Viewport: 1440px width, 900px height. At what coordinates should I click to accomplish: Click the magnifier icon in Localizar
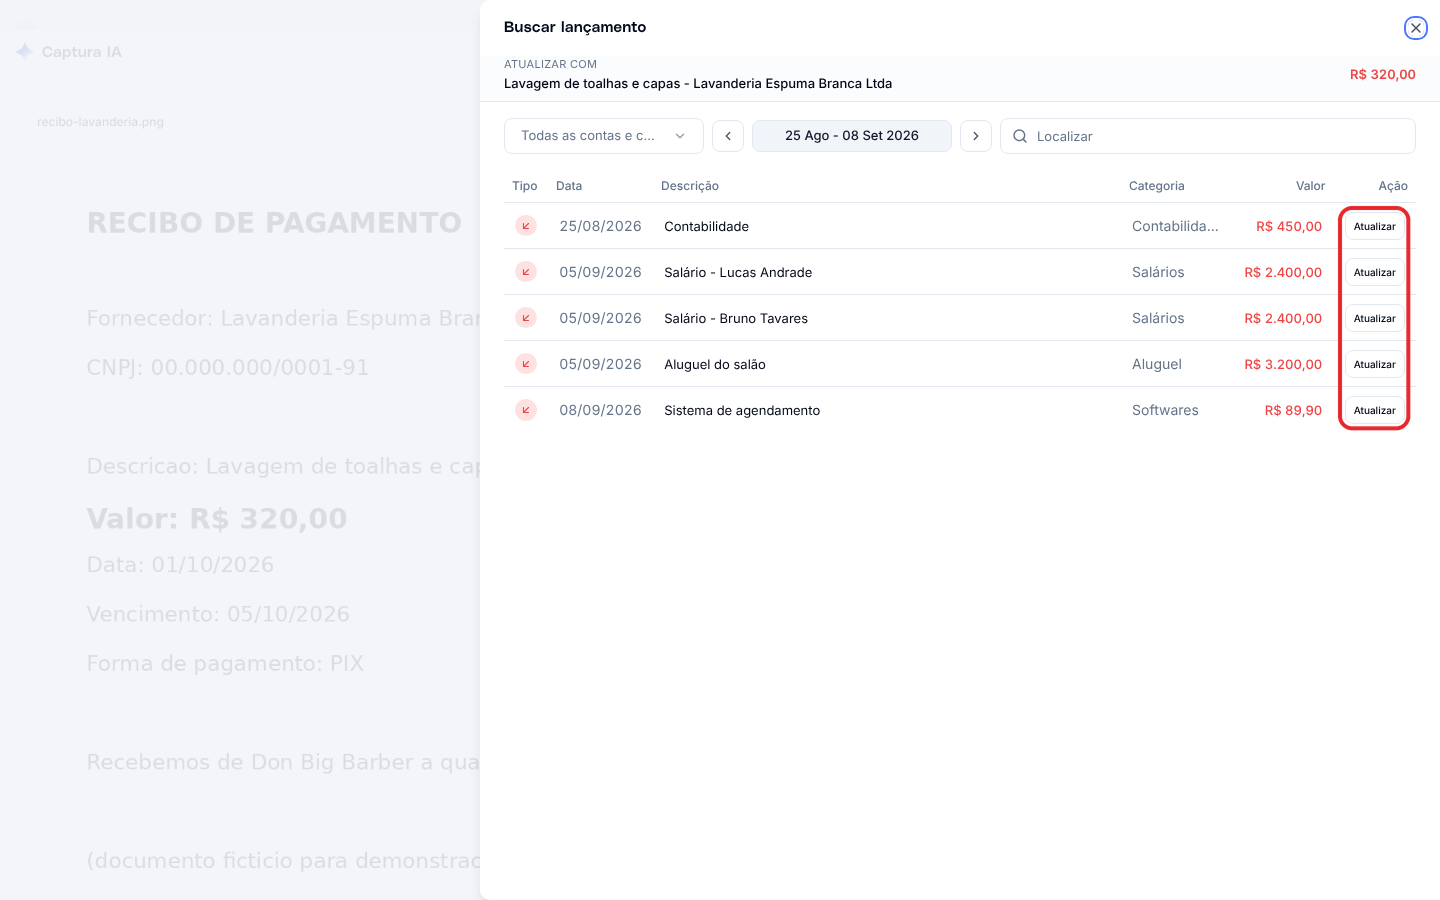click(1020, 136)
